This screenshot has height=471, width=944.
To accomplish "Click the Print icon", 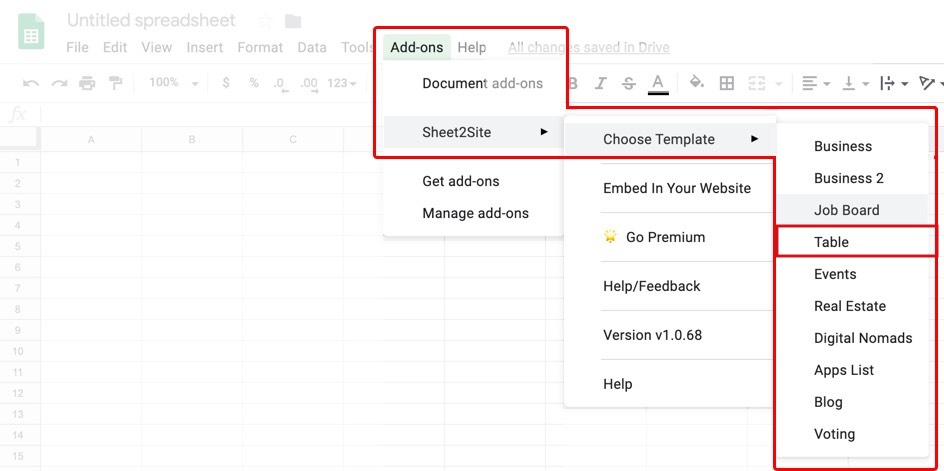I will click(87, 83).
